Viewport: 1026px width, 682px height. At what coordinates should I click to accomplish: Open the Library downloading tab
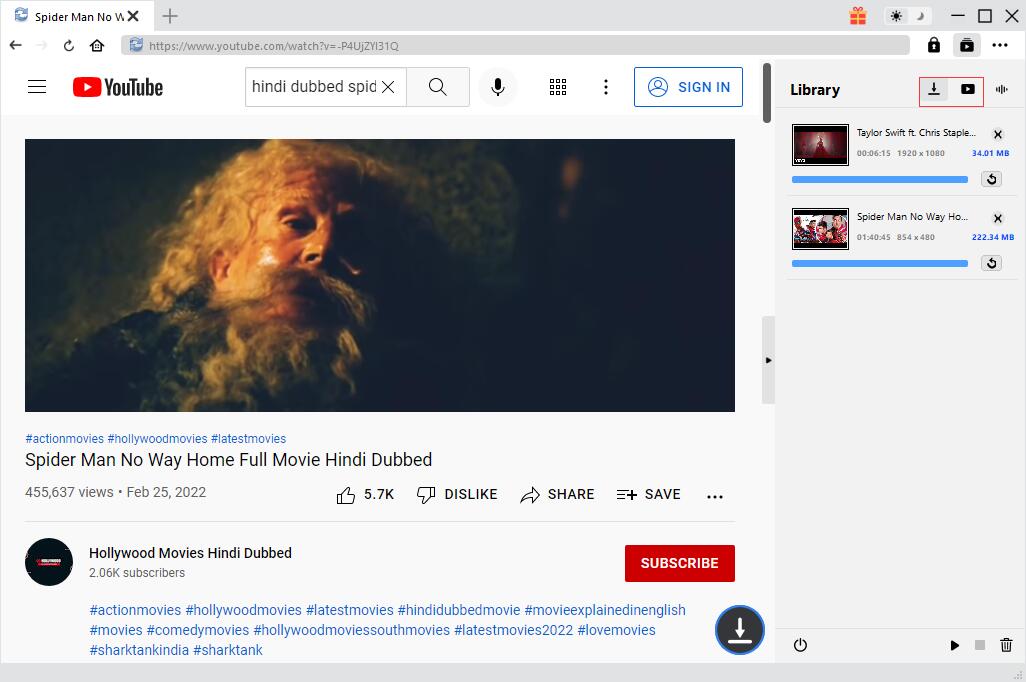coord(934,90)
